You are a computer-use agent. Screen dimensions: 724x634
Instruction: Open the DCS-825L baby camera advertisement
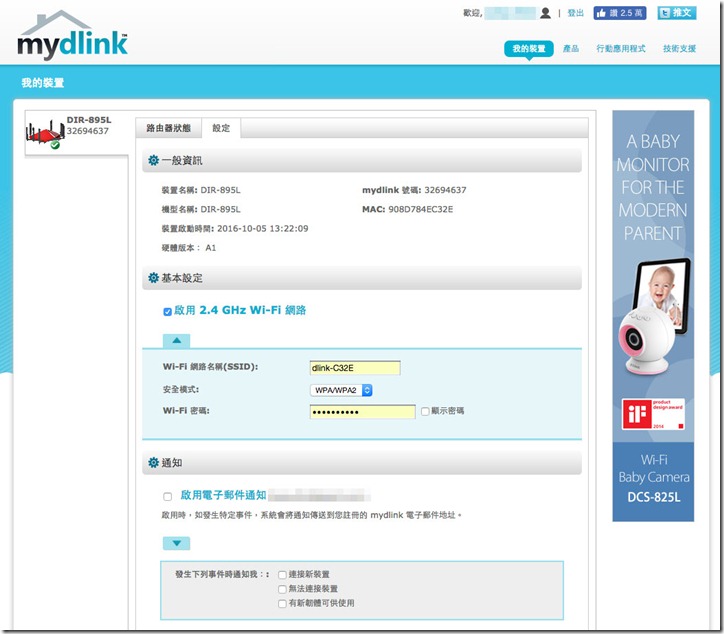pos(653,316)
